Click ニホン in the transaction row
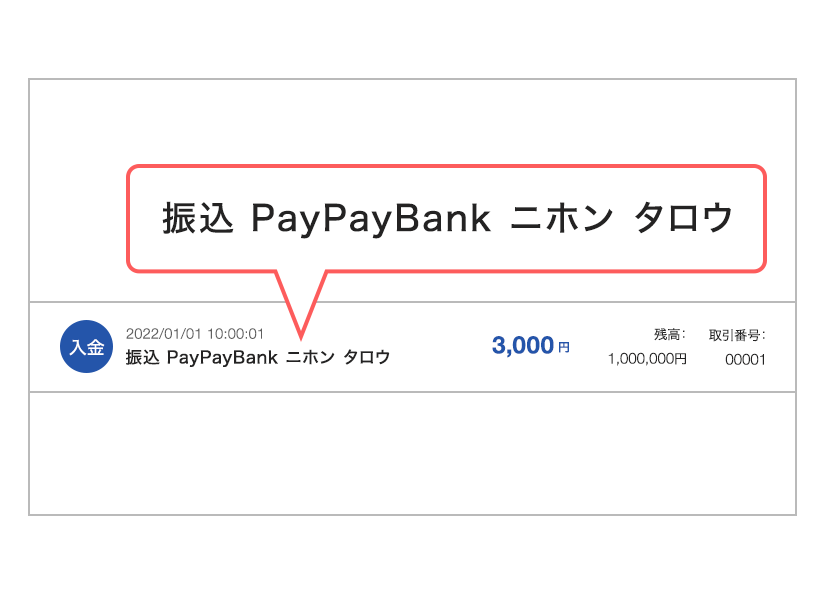824x608 pixels. click(x=310, y=357)
